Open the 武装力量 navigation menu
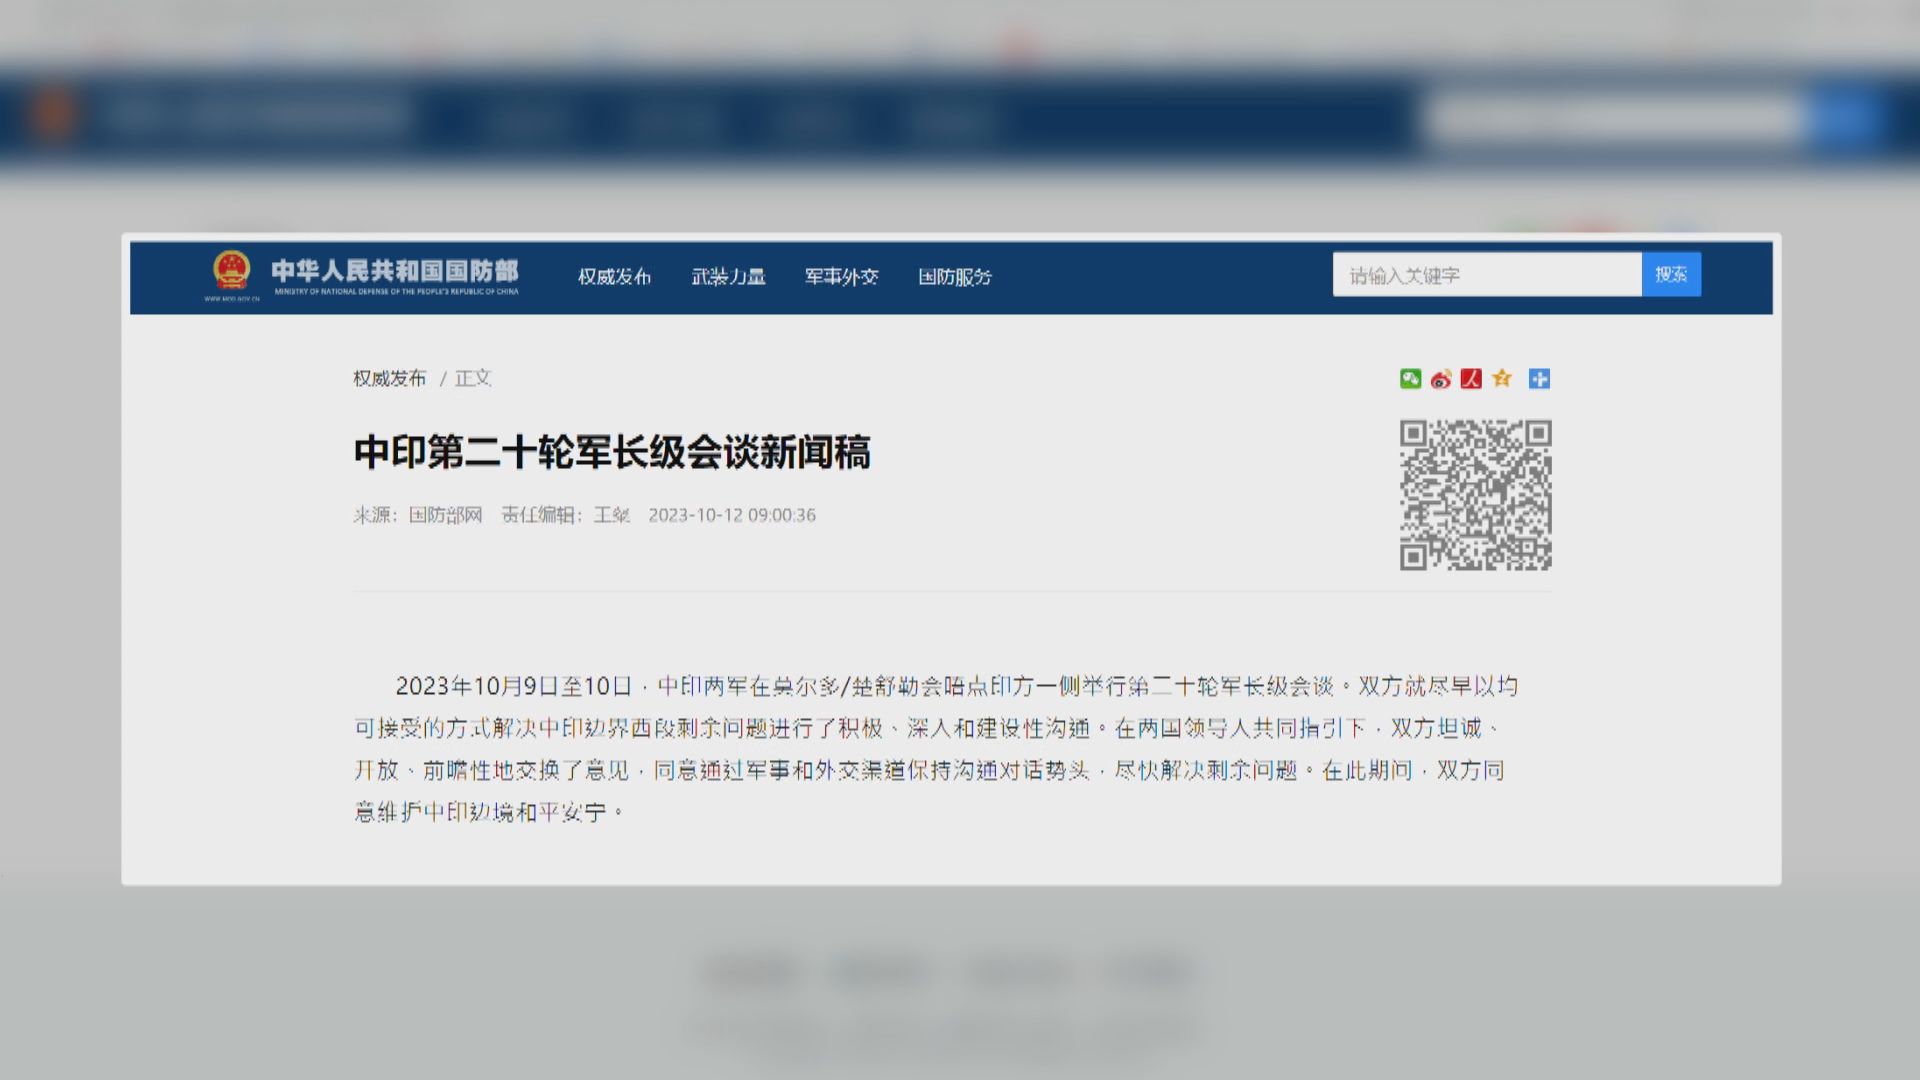The width and height of the screenshot is (1920, 1080). (727, 277)
